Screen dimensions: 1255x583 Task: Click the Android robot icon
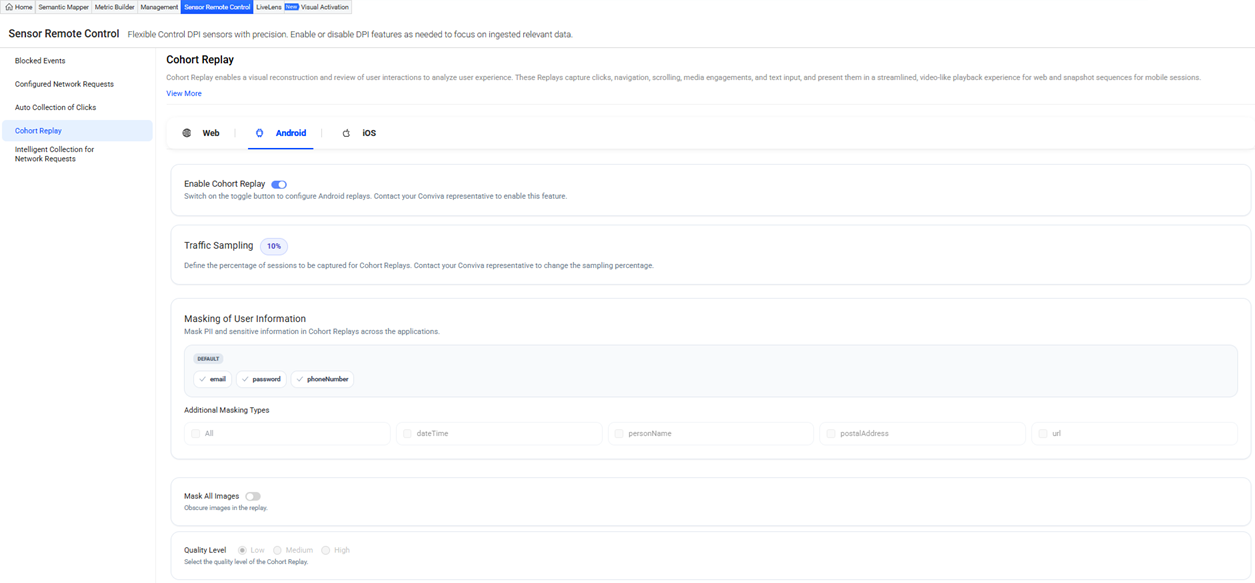tap(260, 133)
